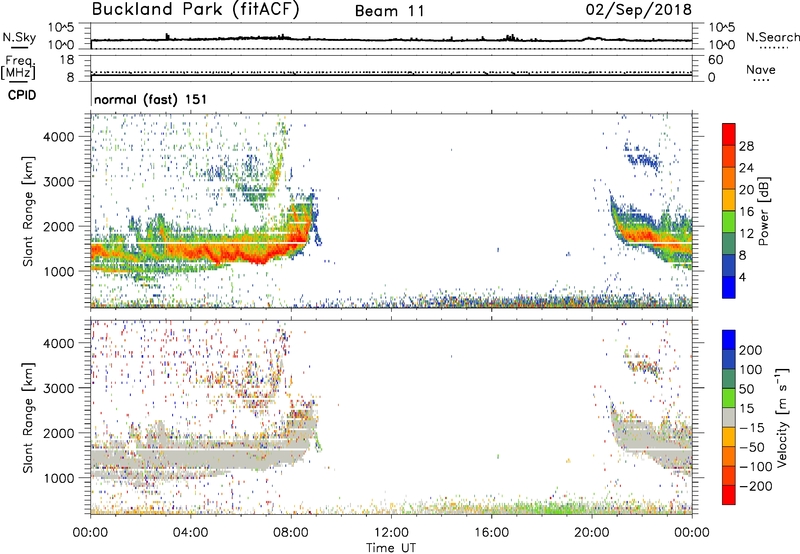Pick the red top segment of Power colorbar
The height and width of the screenshot is (554, 800).
[x=729, y=134]
